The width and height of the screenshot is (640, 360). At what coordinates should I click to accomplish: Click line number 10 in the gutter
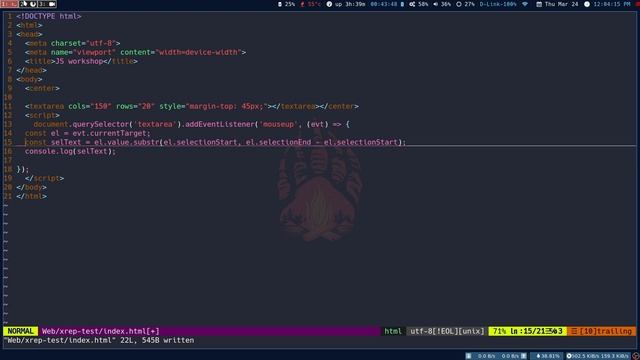point(8,97)
